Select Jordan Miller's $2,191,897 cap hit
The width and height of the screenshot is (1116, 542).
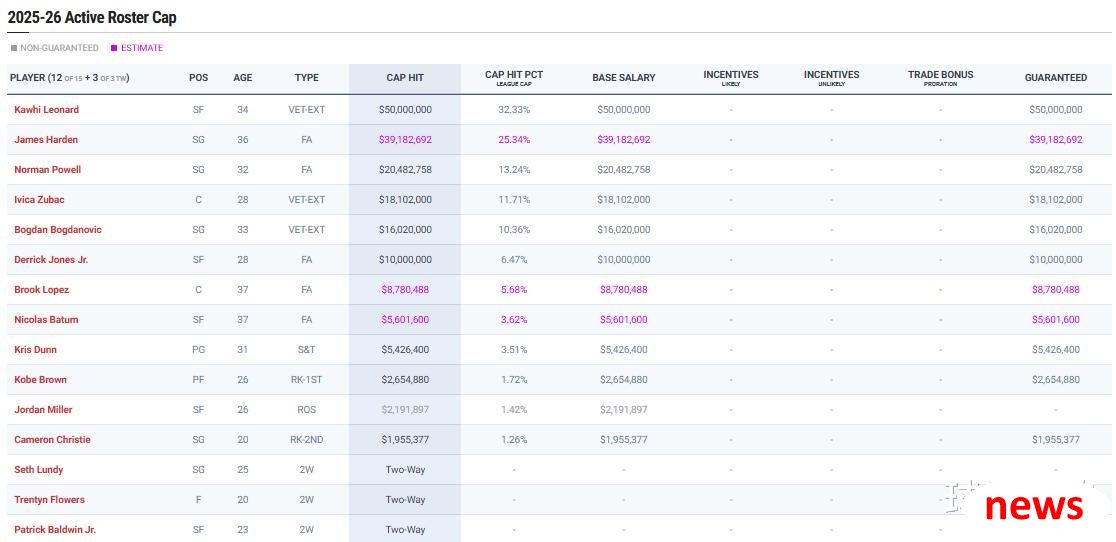click(405, 409)
